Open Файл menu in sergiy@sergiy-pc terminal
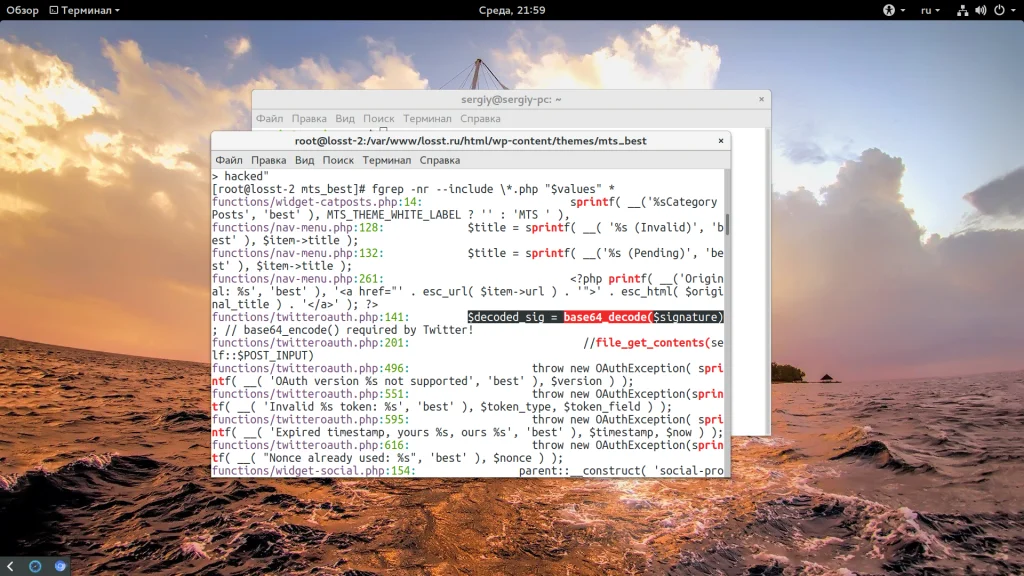Viewport: 1024px width, 576px height. click(269, 118)
